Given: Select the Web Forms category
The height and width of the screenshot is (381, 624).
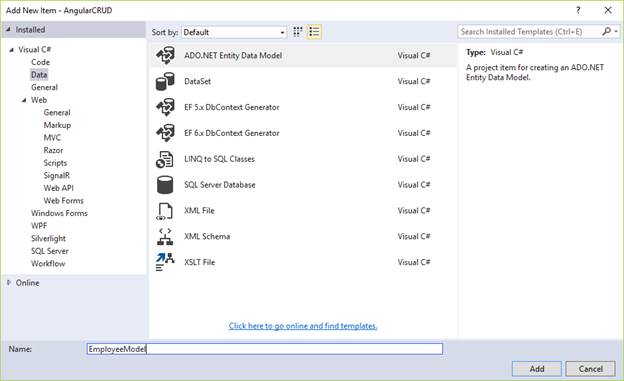Looking at the screenshot, I should (64, 201).
